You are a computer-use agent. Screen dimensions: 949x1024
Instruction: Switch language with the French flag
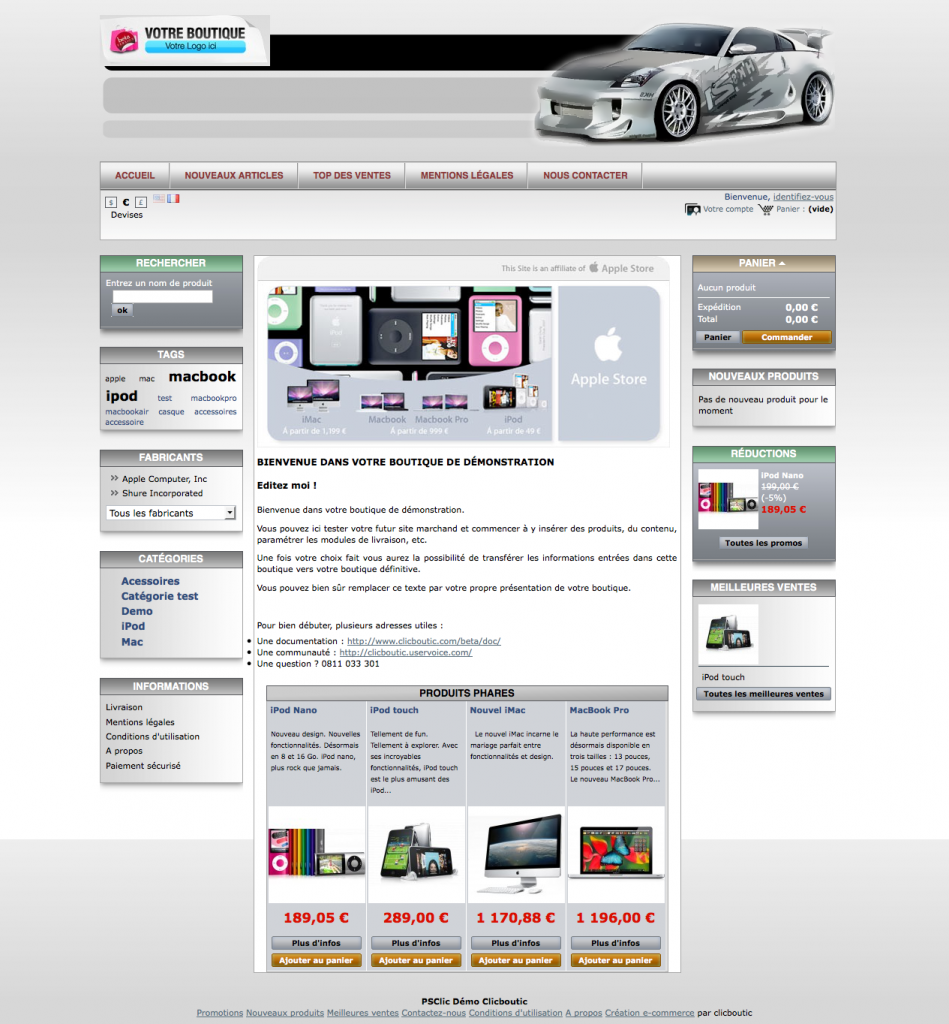point(173,199)
